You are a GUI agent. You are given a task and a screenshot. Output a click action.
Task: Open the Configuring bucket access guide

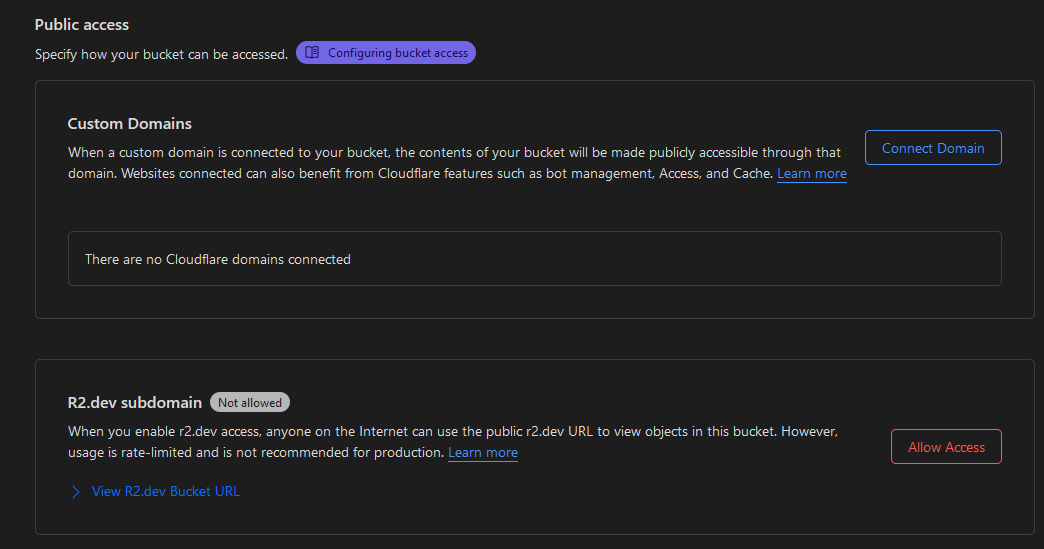pos(397,53)
